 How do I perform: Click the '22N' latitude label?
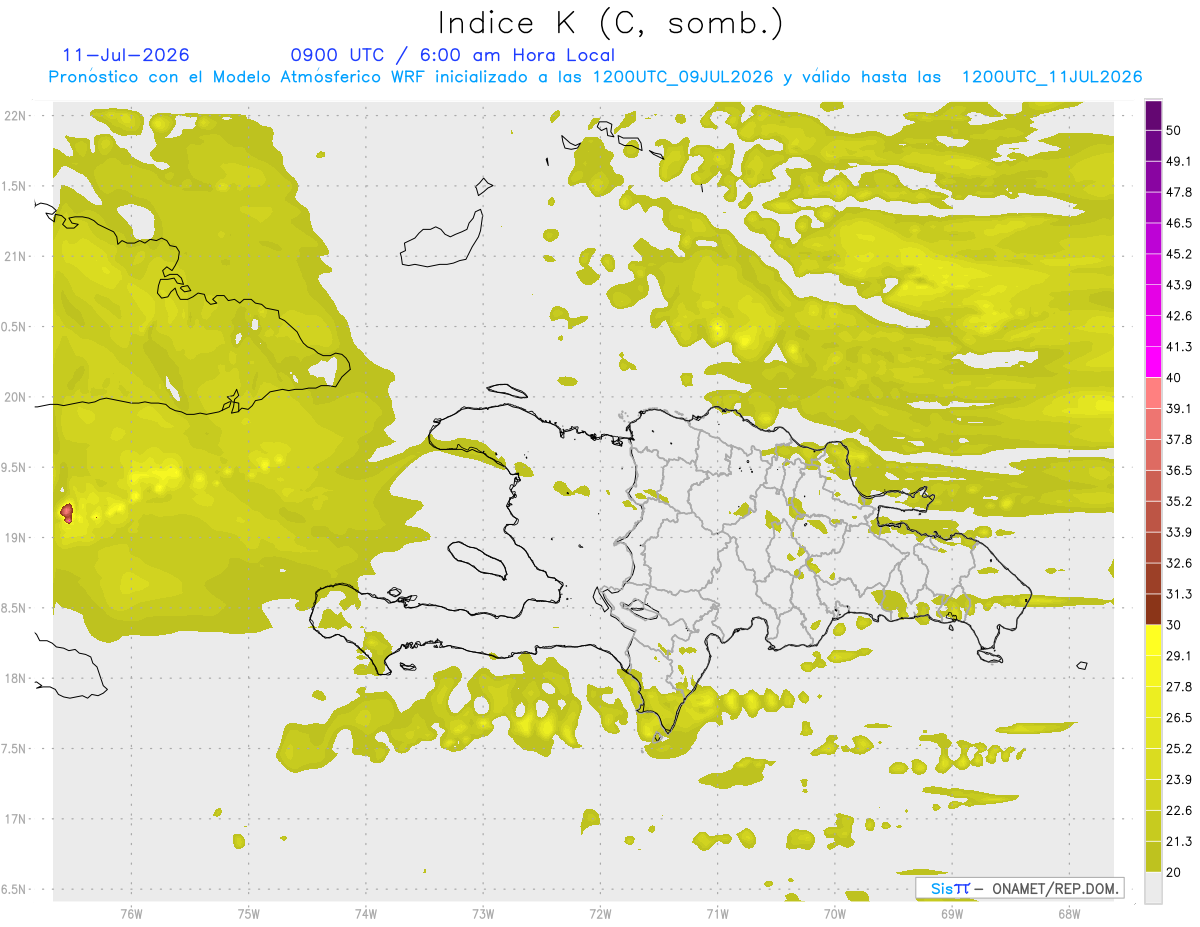pos(16,115)
